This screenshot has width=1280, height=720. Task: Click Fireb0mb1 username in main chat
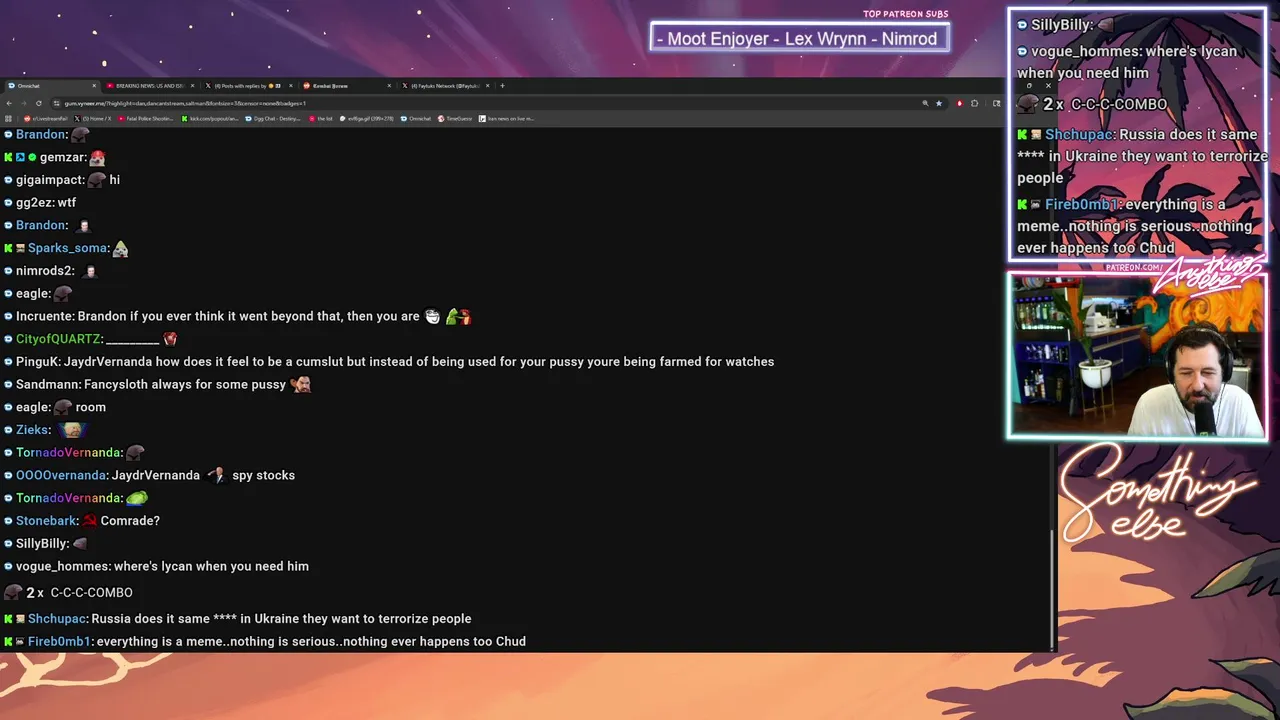pos(59,641)
